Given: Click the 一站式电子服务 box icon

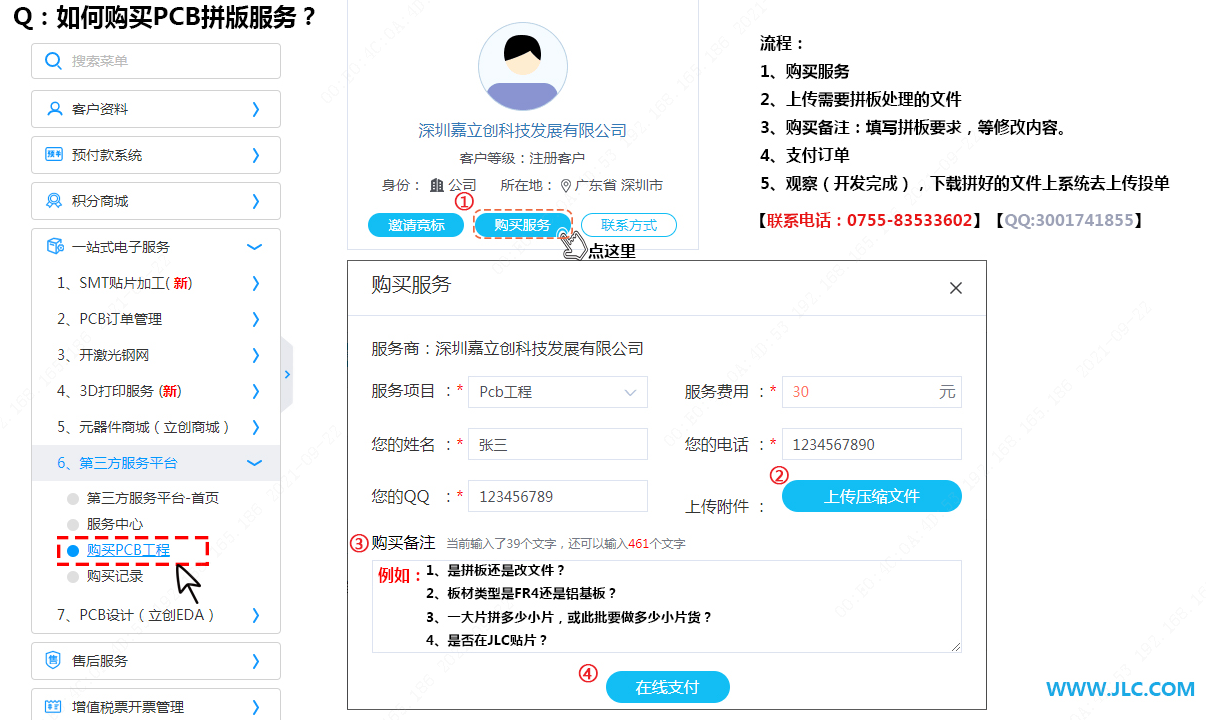Looking at the screenshot, I should tap(54, 247).
